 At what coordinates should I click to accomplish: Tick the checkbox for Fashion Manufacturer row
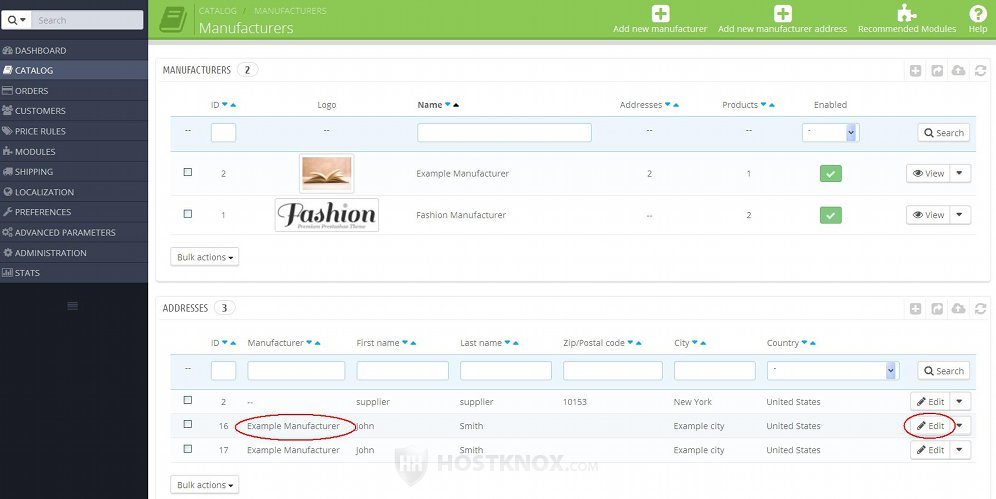(187, 214)
